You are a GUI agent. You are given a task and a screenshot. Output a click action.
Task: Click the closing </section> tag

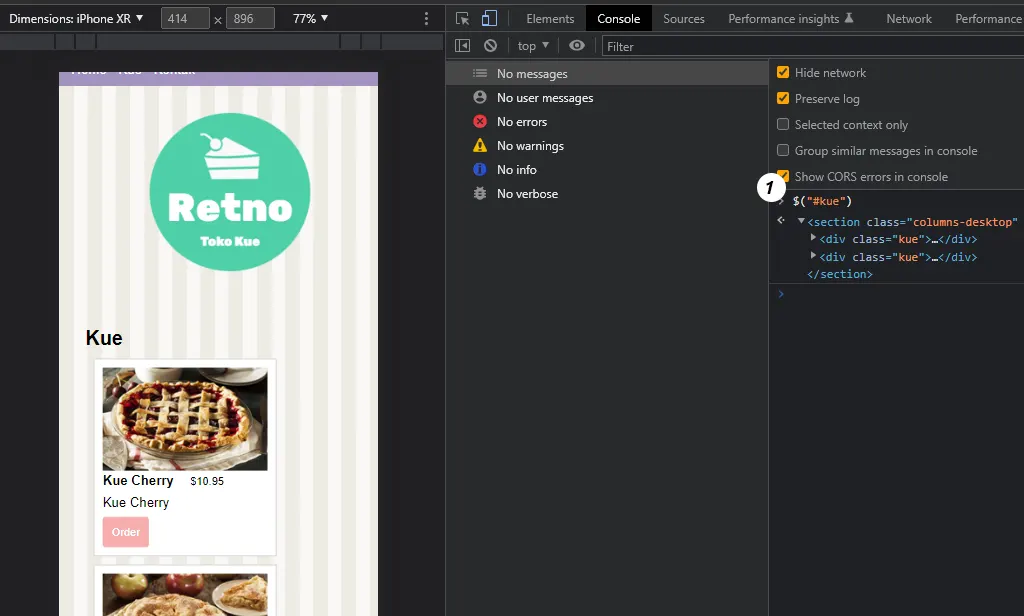pyautogui.click(x=839, y=274)
